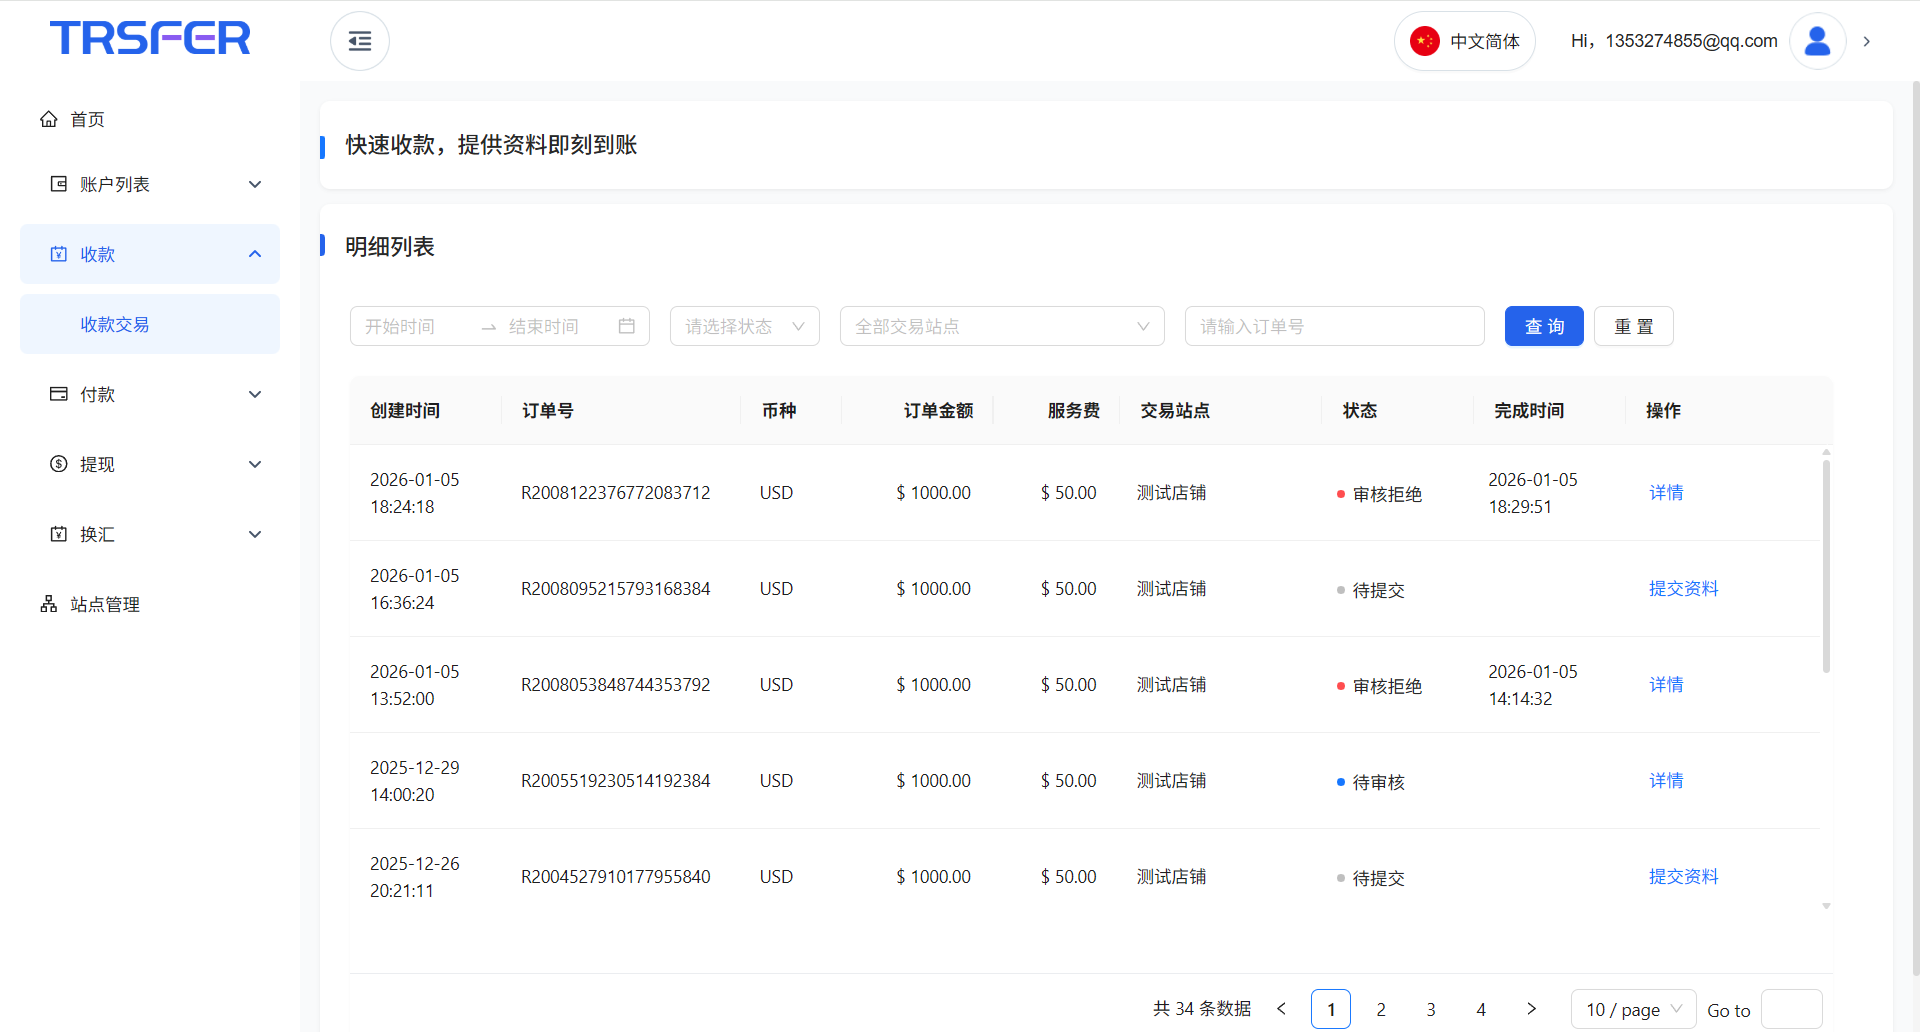The height and width of the screenshot is (1032, 1920).
Task: Select 收款交易 submenu item
Action: pos(115,324)
